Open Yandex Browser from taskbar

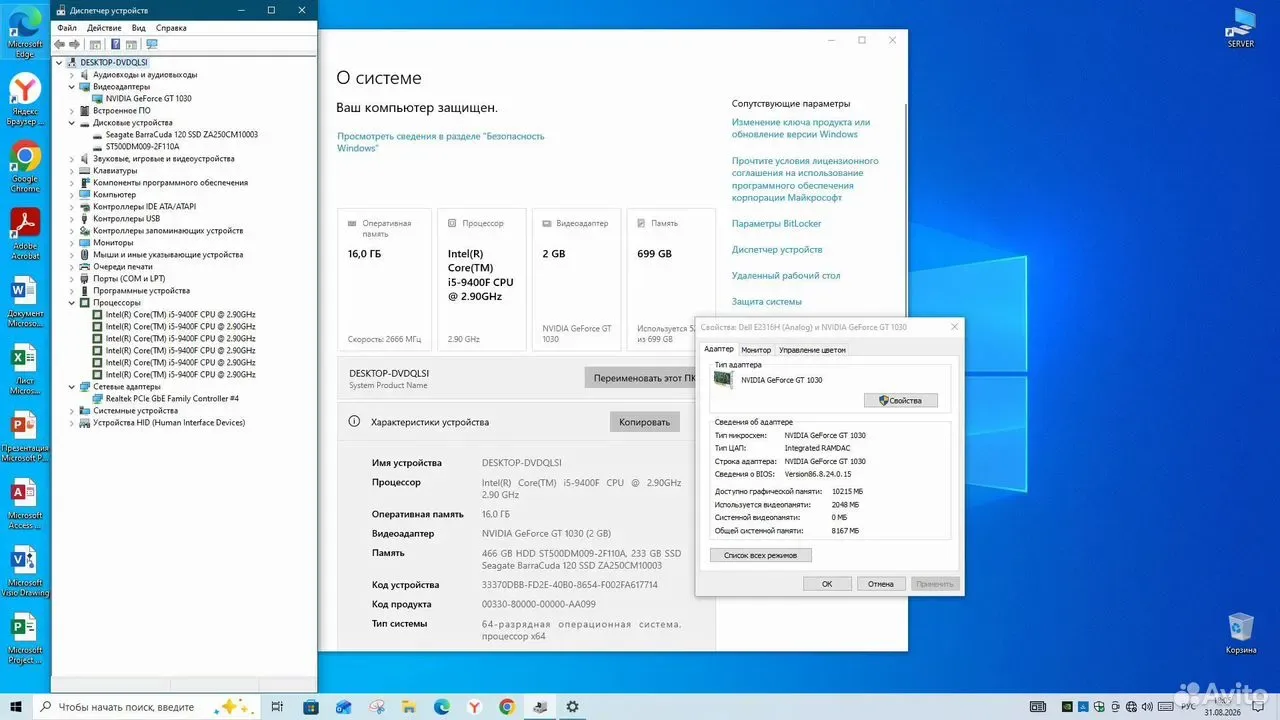click(x=474, y=706)
